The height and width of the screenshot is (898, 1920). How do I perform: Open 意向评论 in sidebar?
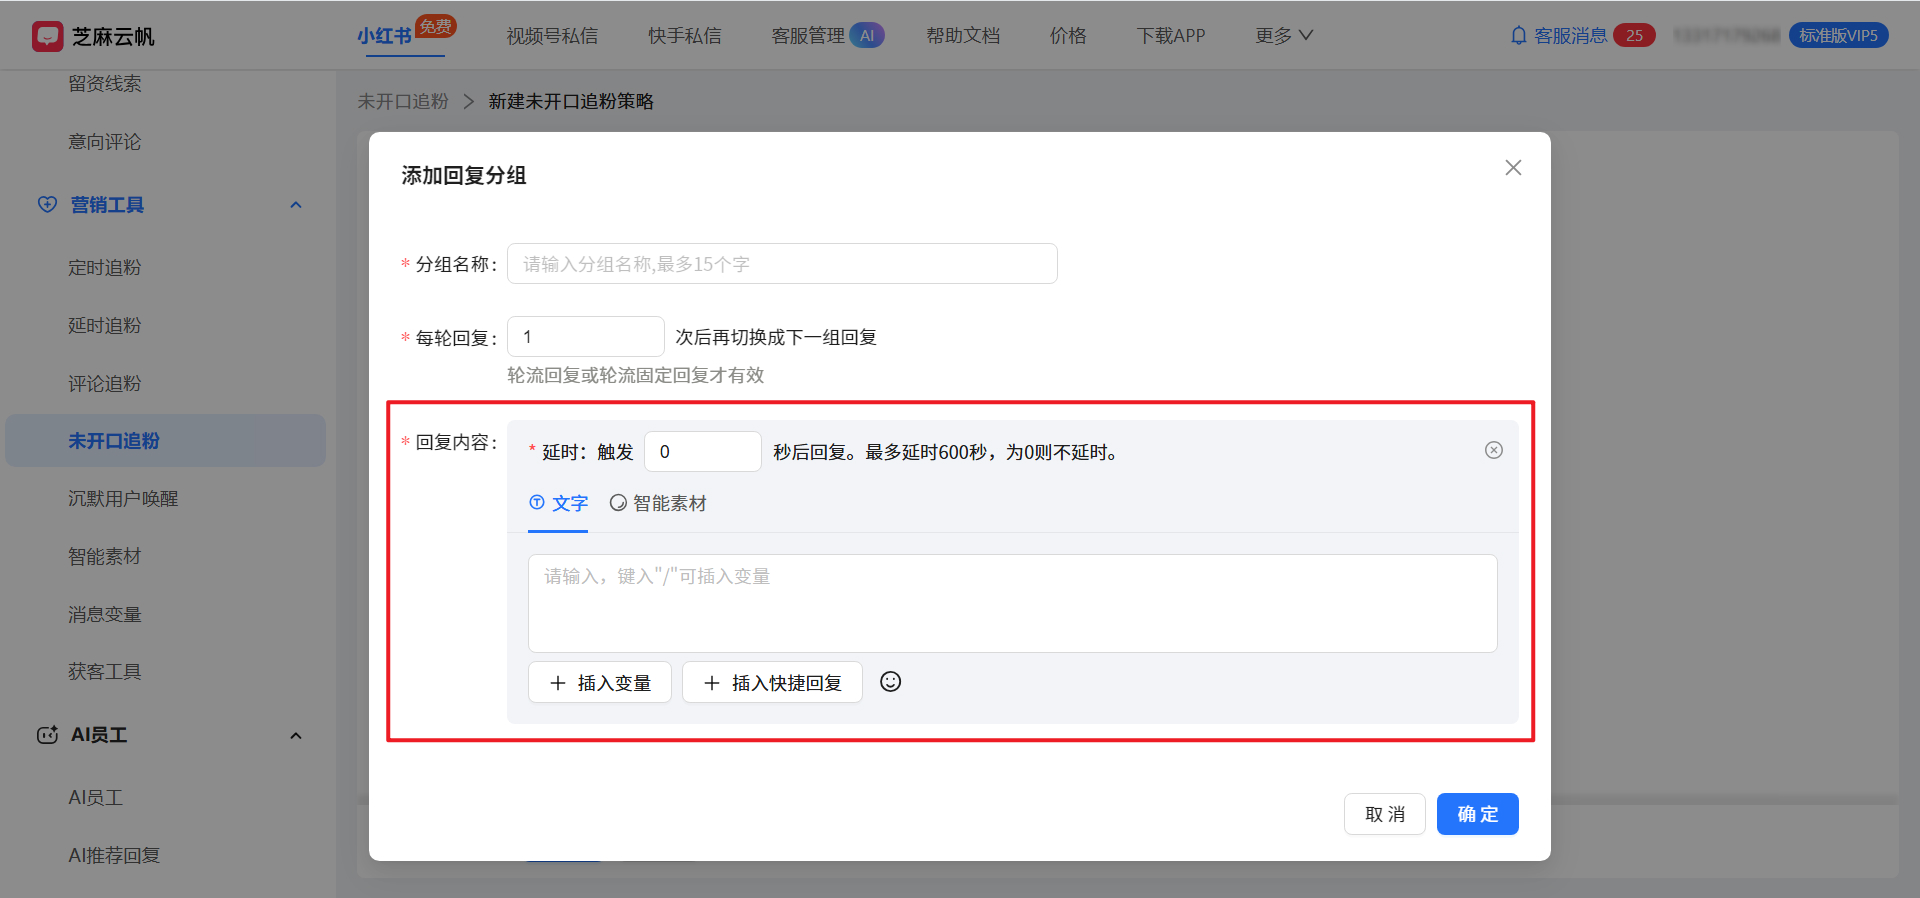105,142
